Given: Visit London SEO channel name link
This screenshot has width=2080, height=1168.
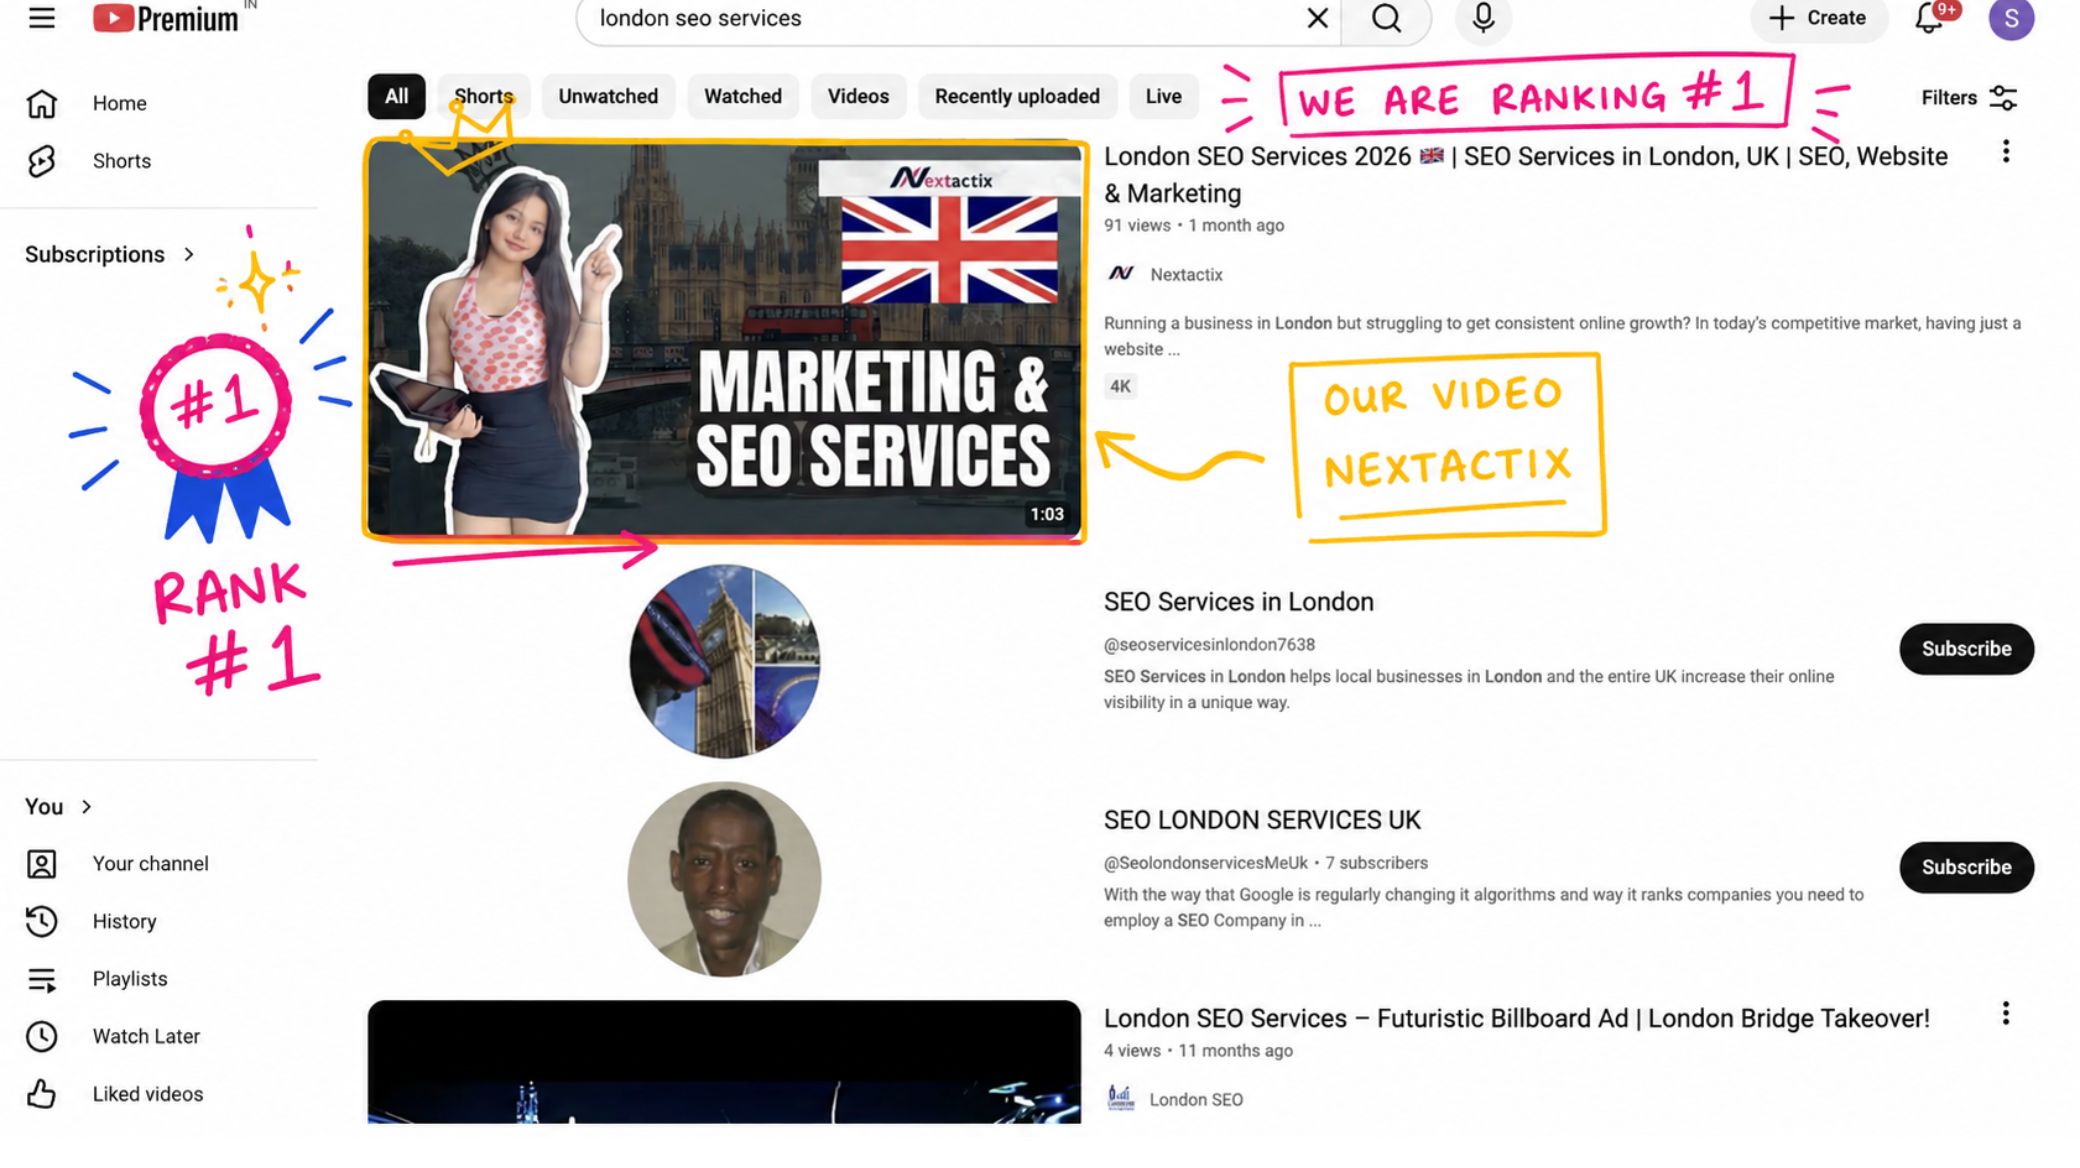Looking at the screenshot, I should point(1196,1100).
